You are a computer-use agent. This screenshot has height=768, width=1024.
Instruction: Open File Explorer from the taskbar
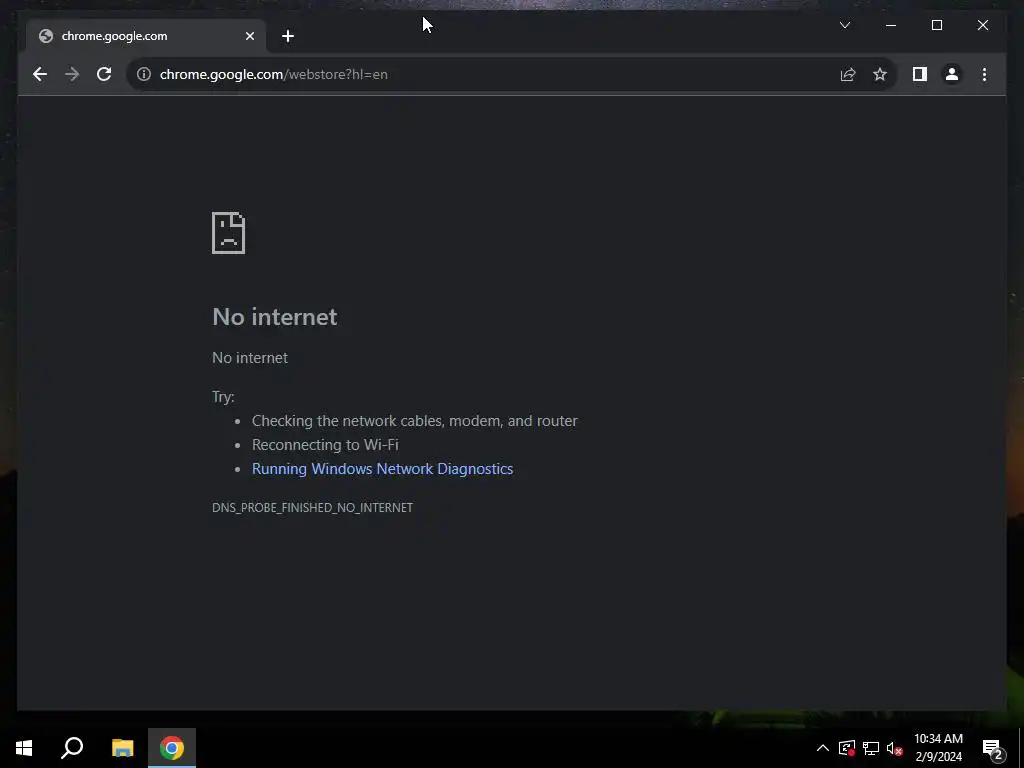click(x=122, y=748)
